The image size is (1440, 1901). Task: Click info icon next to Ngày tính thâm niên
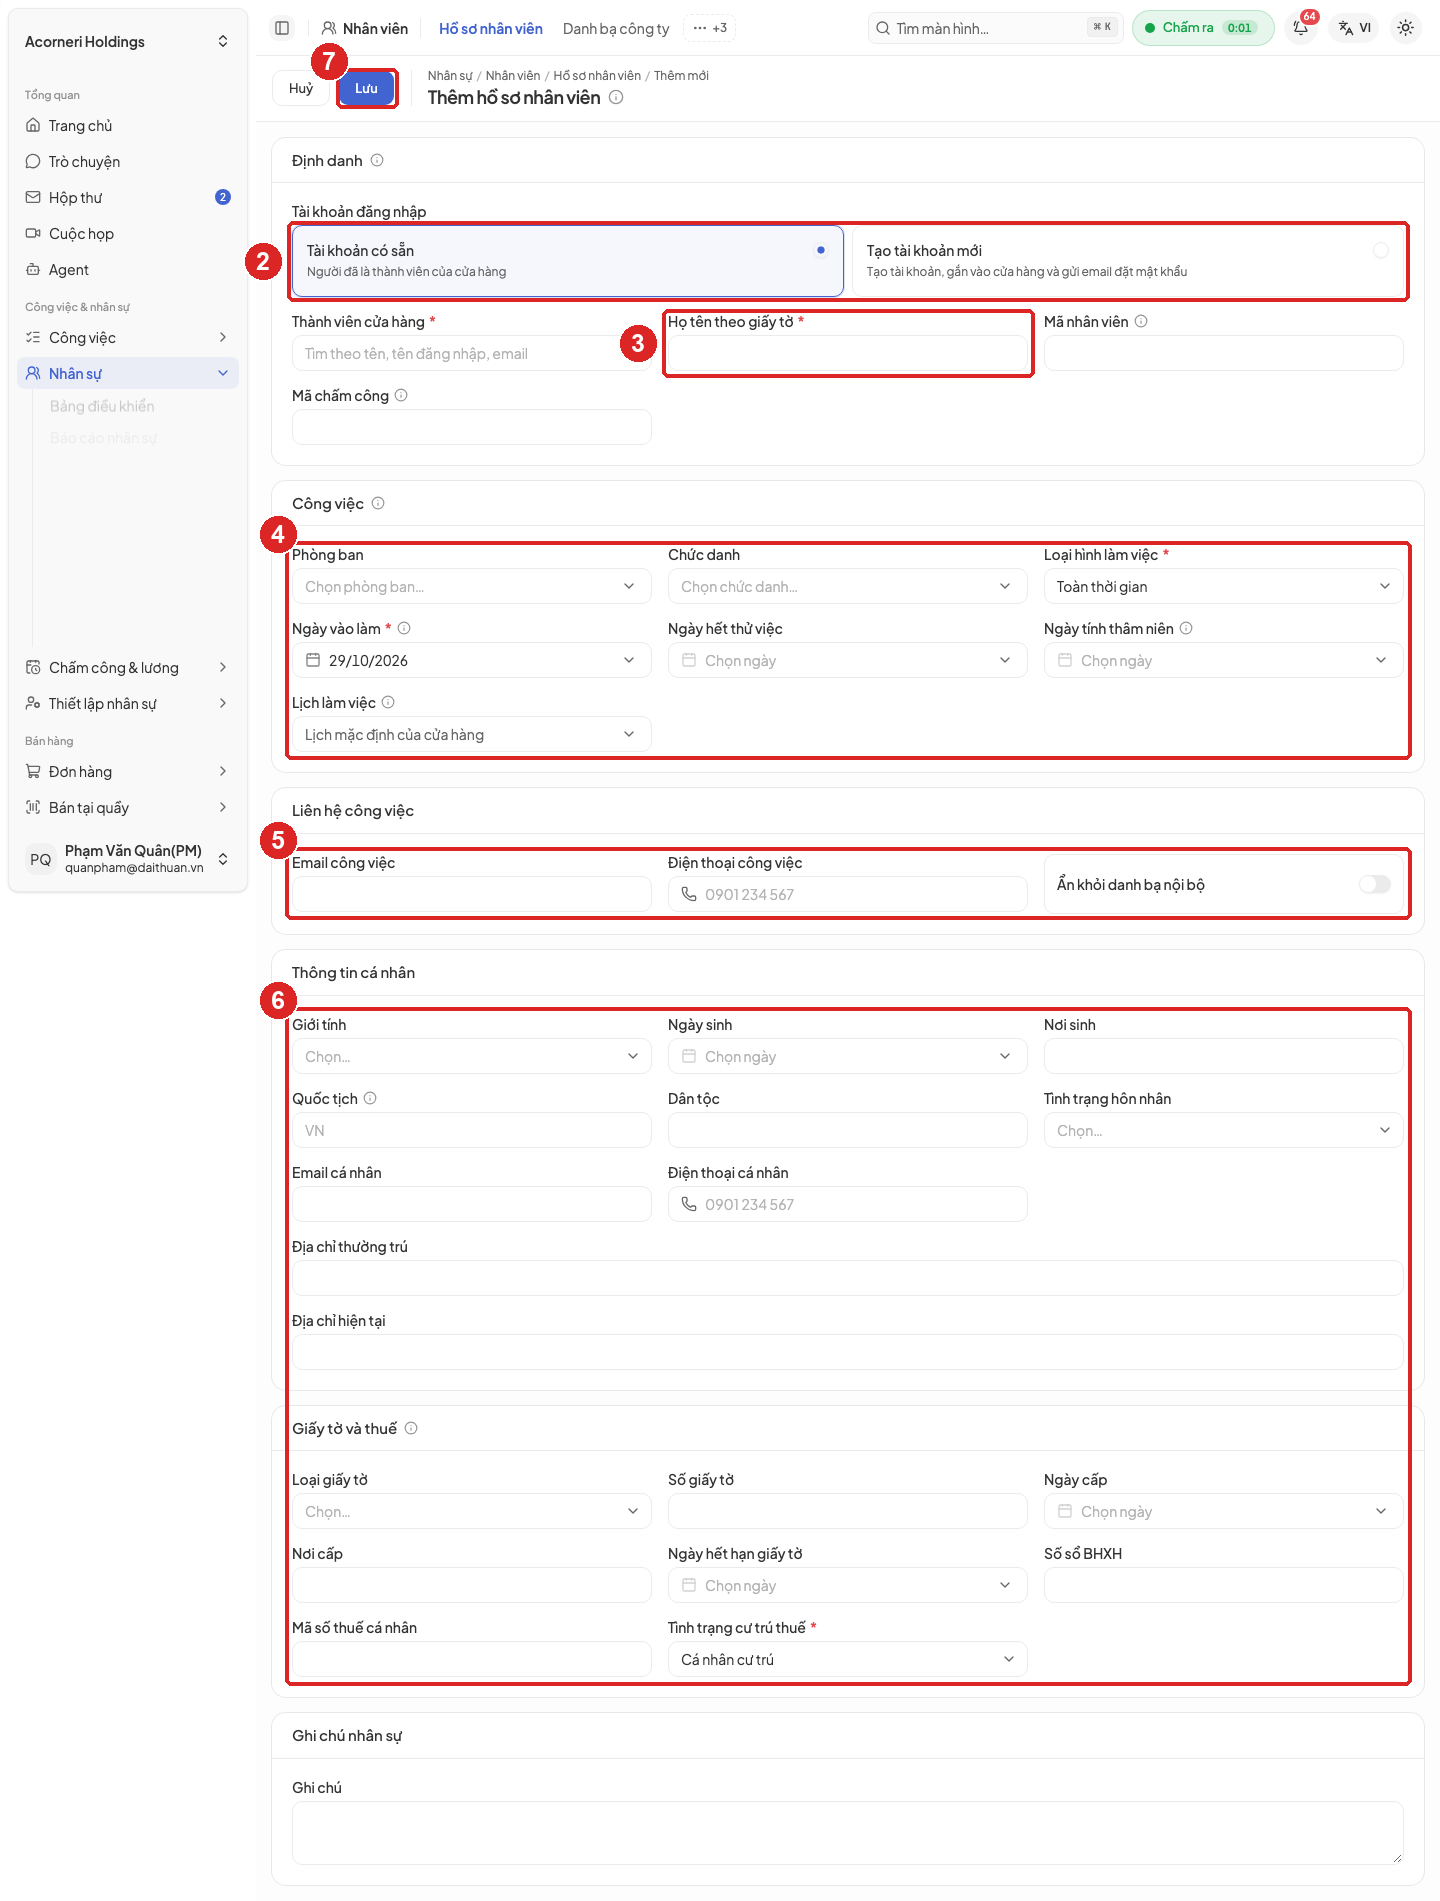pyautogui.click(x=1186, y=628)
